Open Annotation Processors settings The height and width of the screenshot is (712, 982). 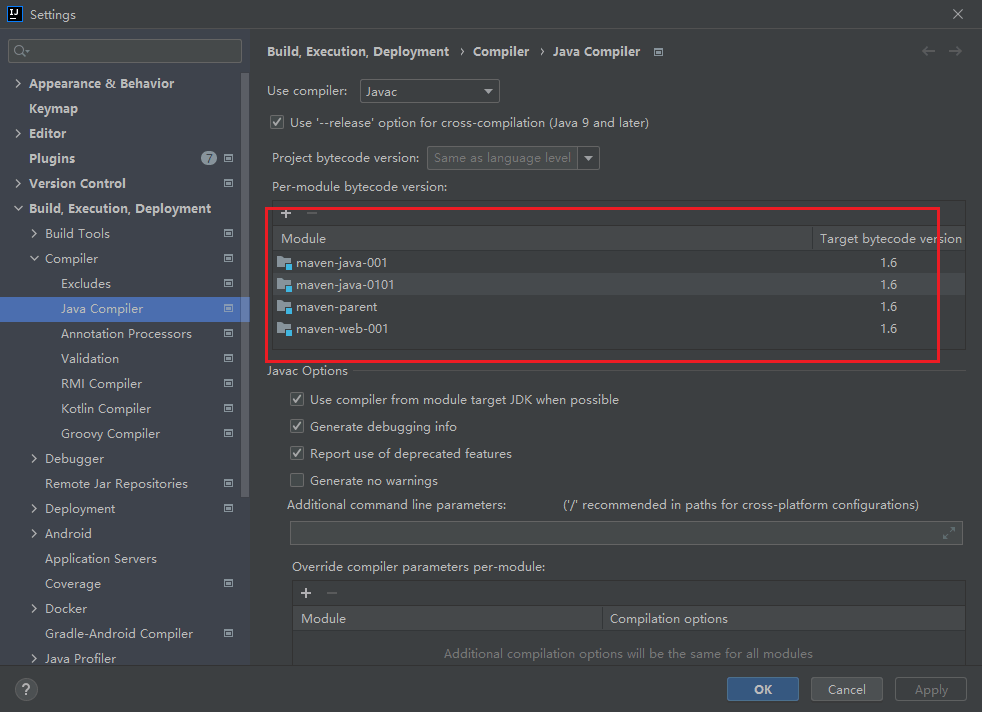[x=126, y=334]
